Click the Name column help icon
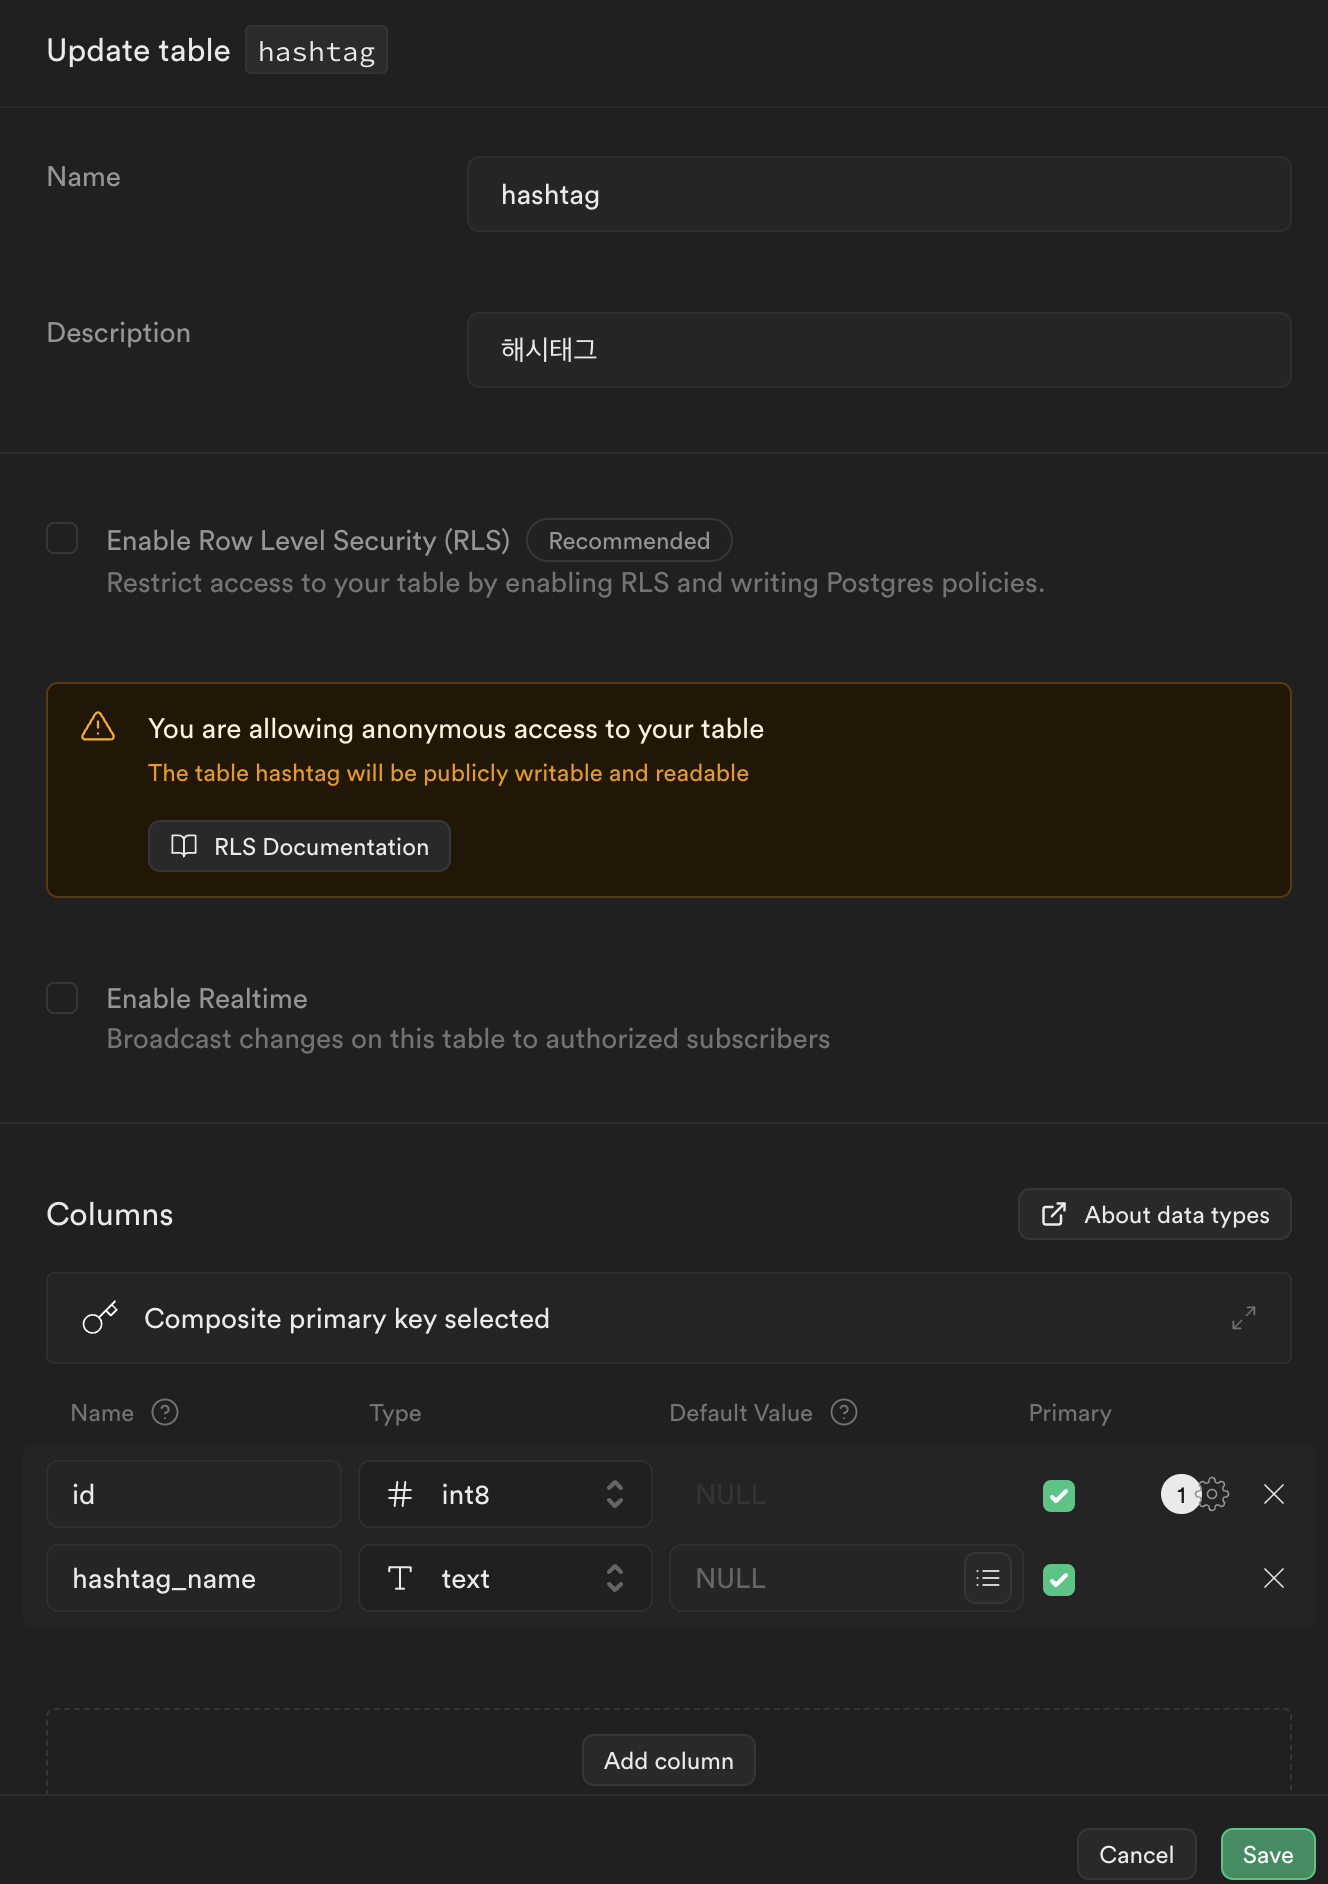Viewport: 1328px width, 1884px height. click(x=165, y=1412)
